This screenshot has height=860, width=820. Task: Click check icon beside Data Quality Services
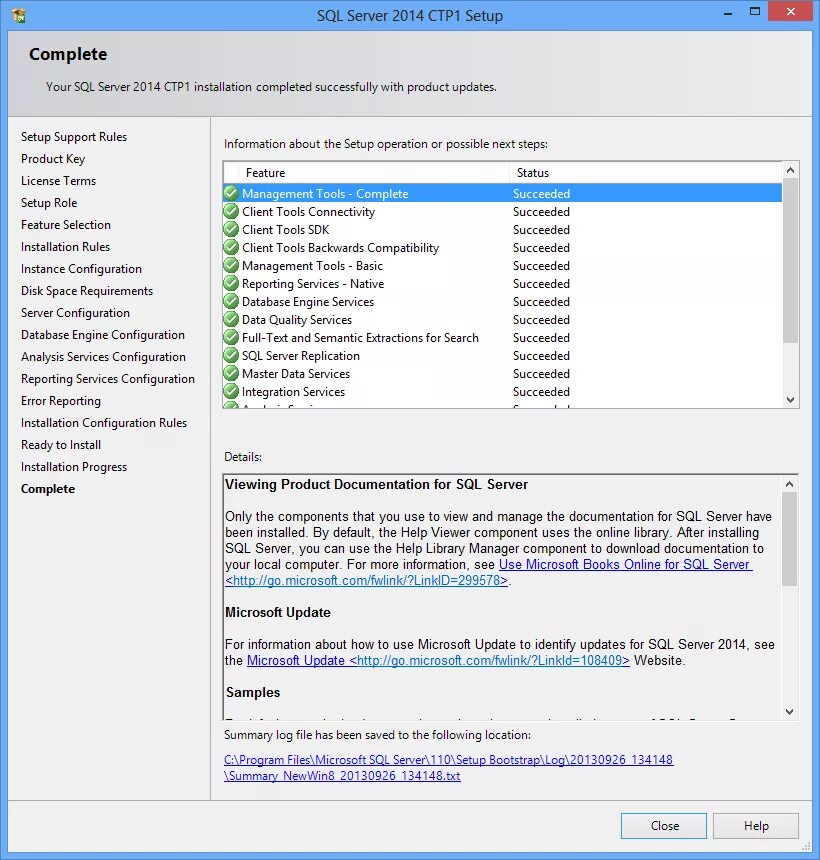(x=231, y=319)
